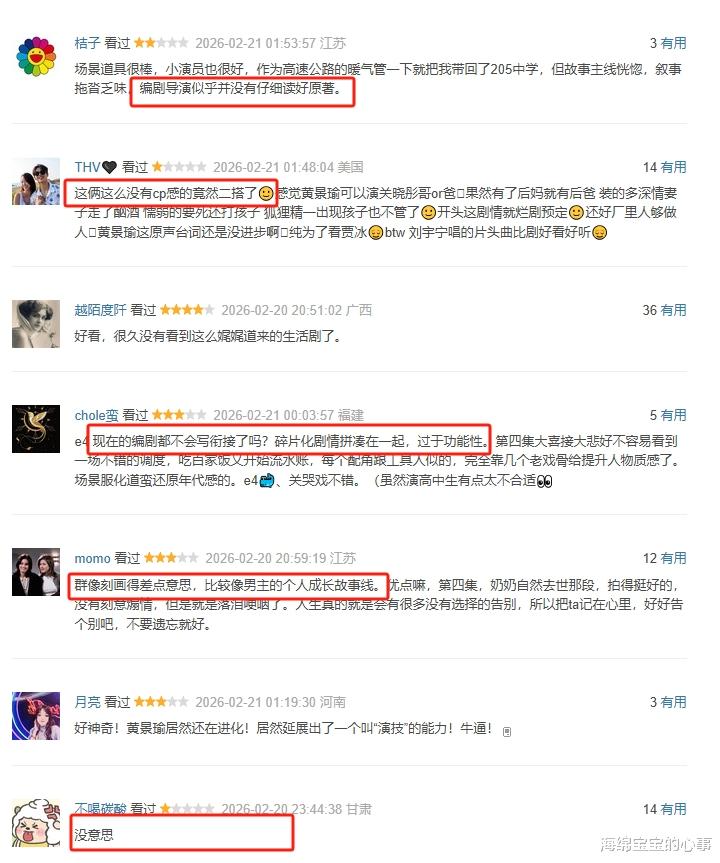Open 不喝碳酸 username link
This screenshot has width=720, height=863.
click(100, 809)
